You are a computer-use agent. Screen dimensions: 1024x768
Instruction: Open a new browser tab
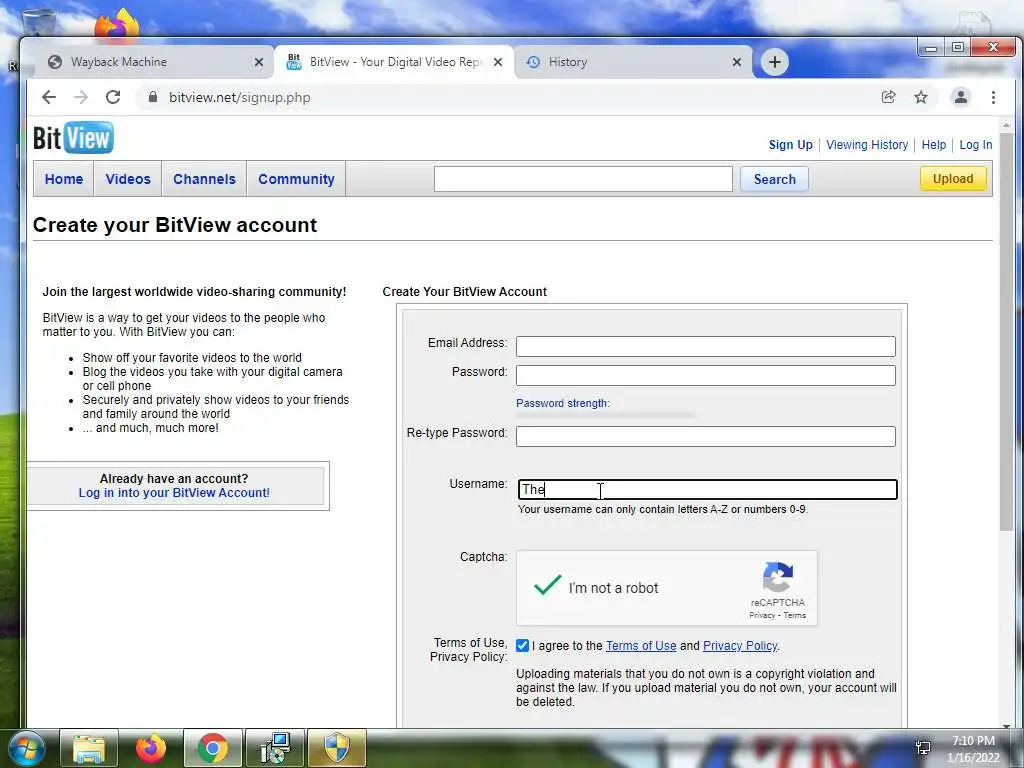[x=775, y=62]
